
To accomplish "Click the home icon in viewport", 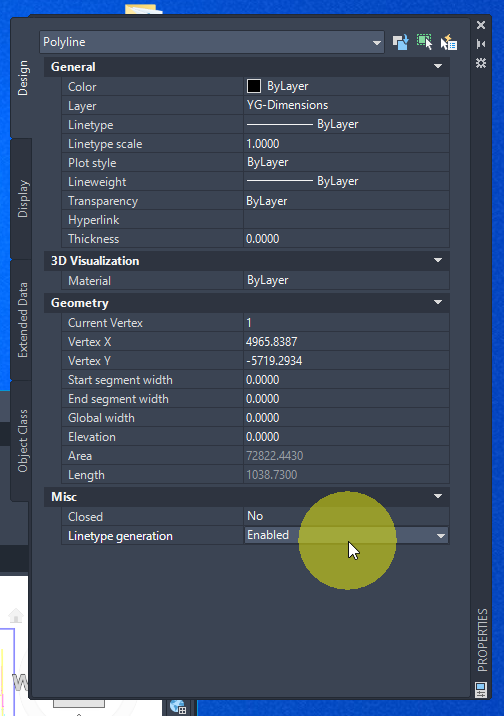I will click(x=16, y=615).
